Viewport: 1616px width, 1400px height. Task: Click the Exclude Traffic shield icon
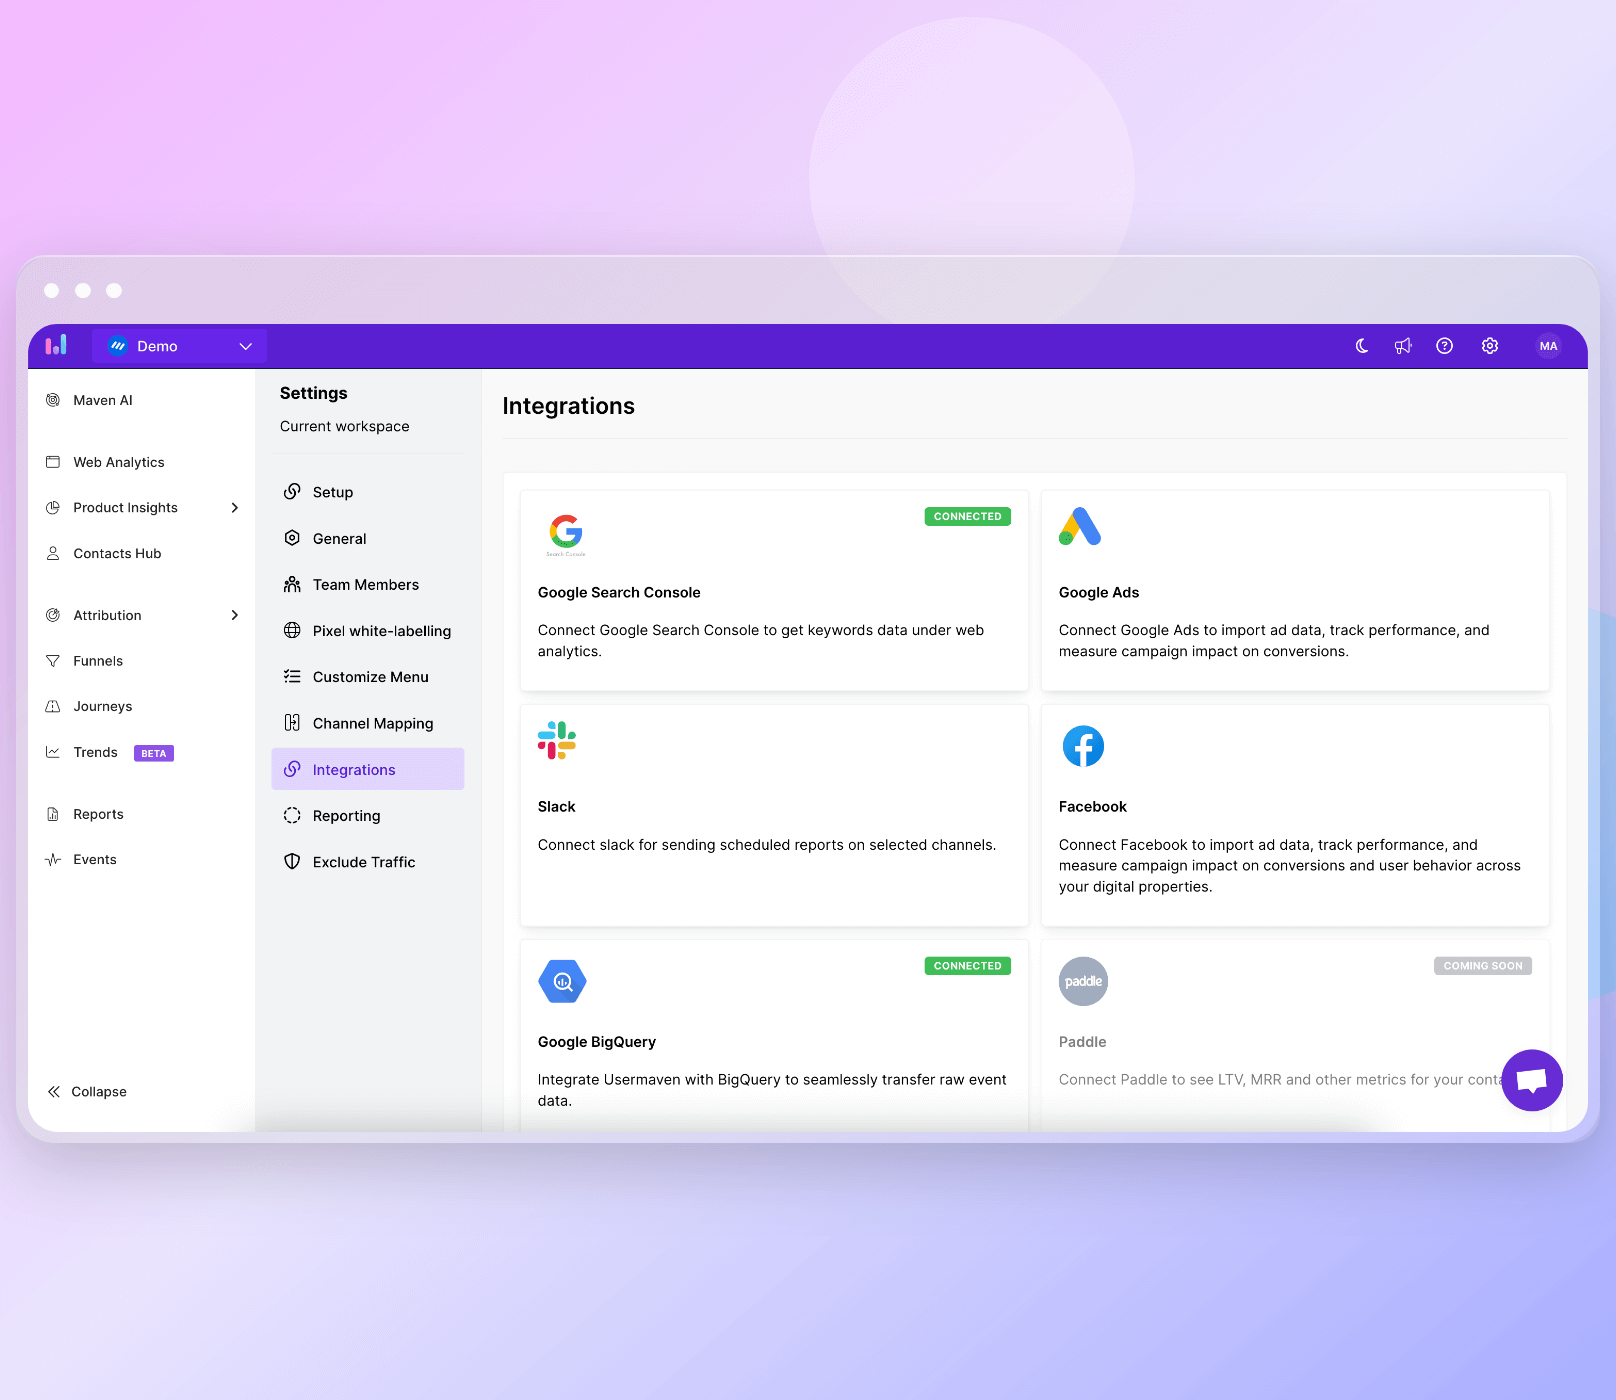point(292,861)
